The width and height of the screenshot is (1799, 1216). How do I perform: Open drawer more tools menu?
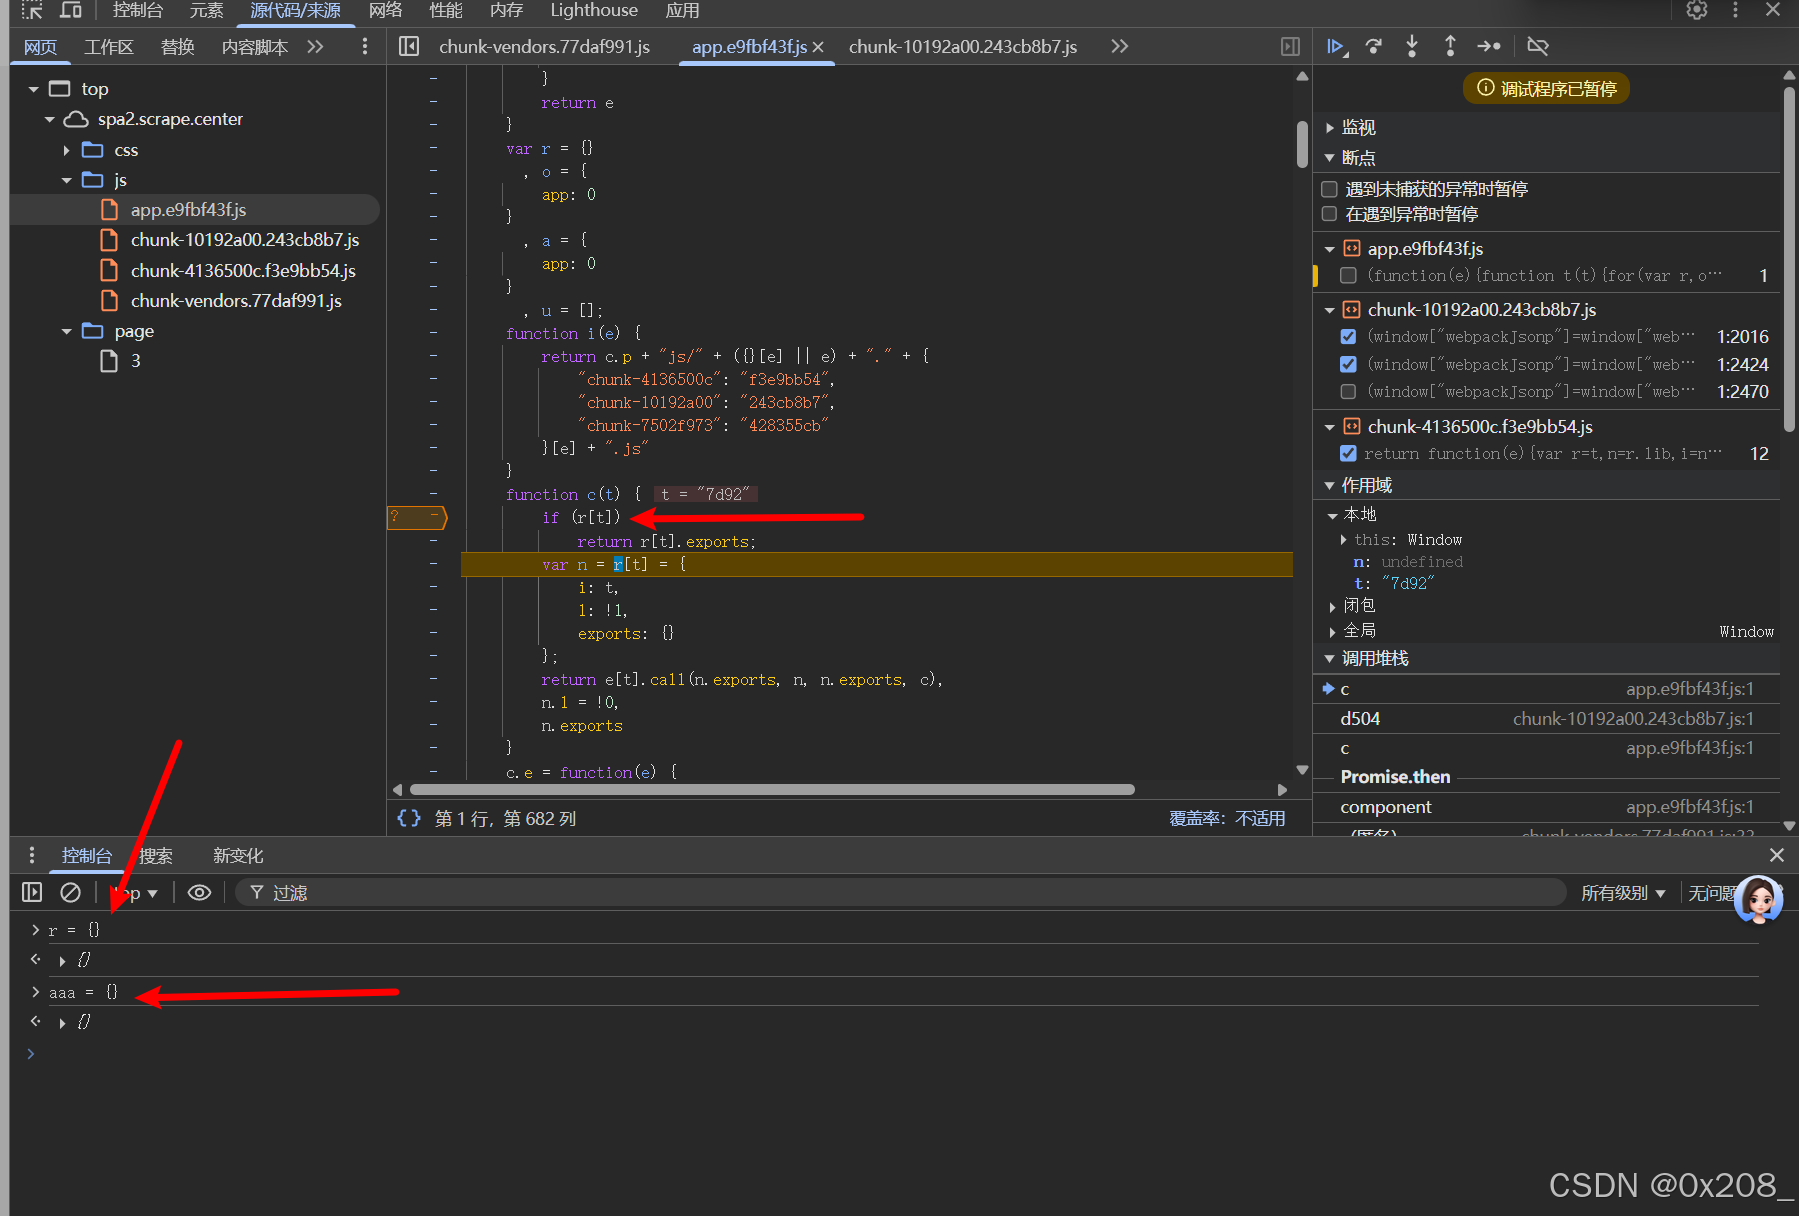(32, 855)
